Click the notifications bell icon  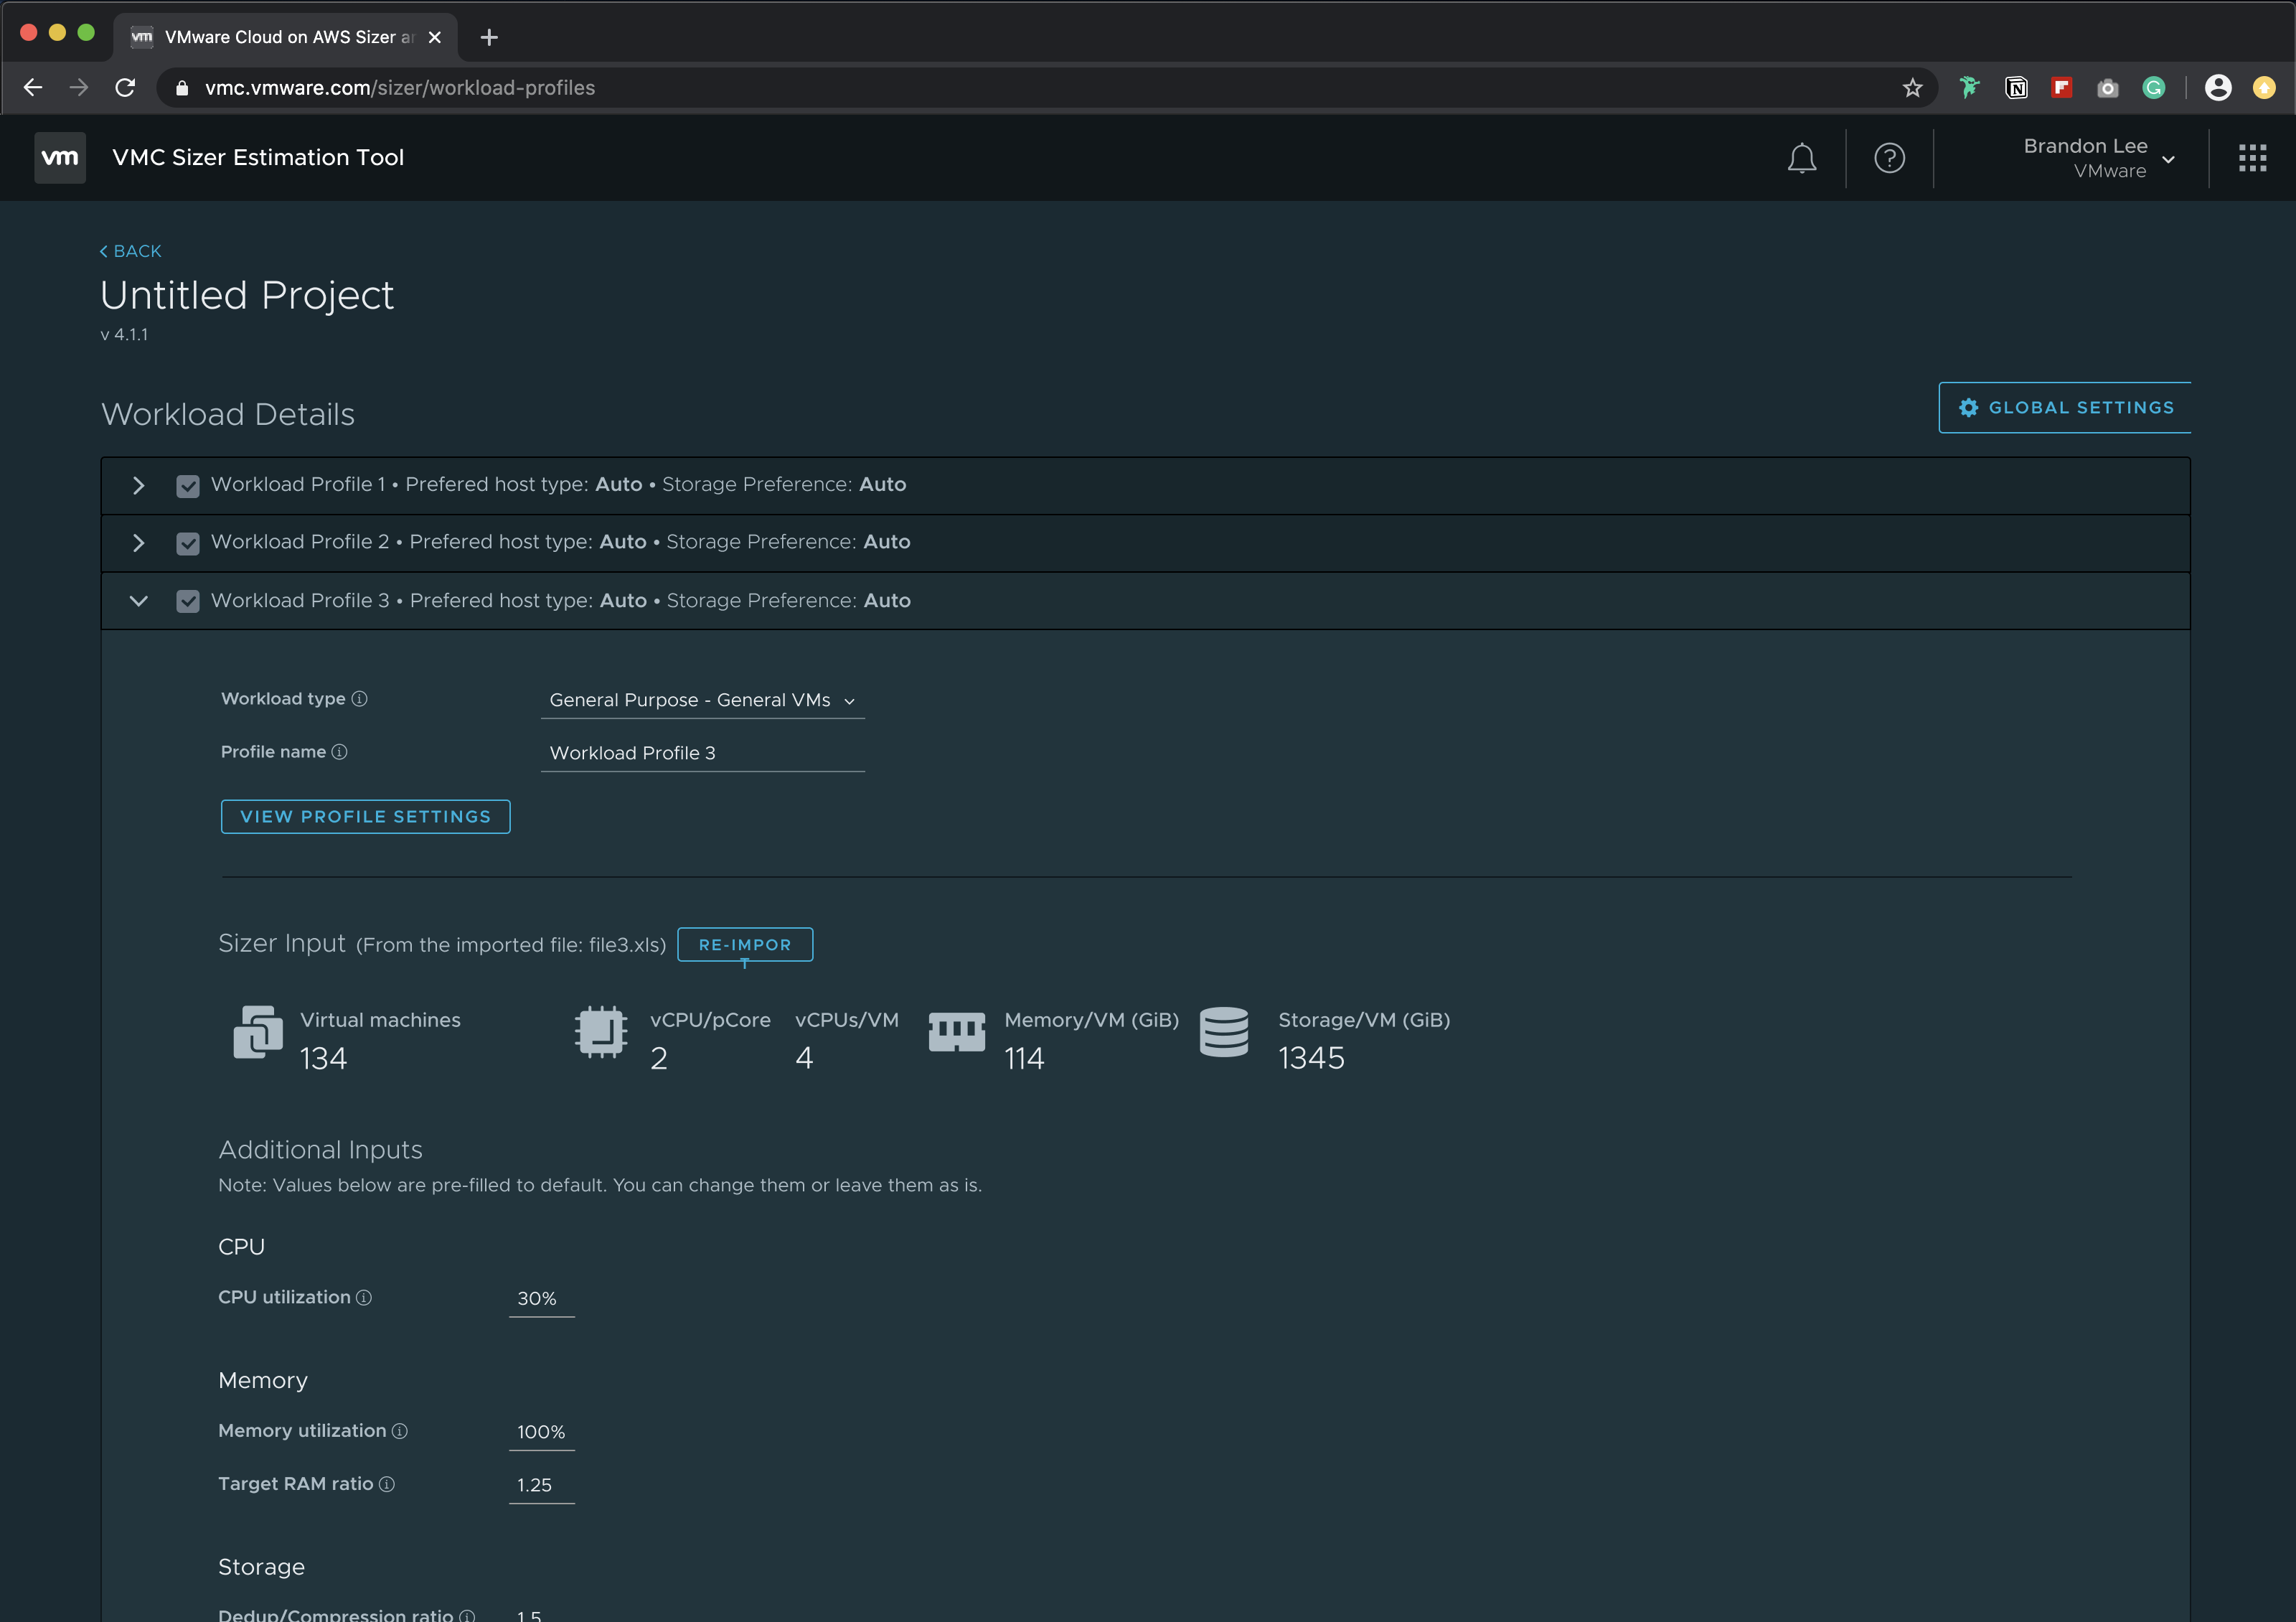[1801, 158]
